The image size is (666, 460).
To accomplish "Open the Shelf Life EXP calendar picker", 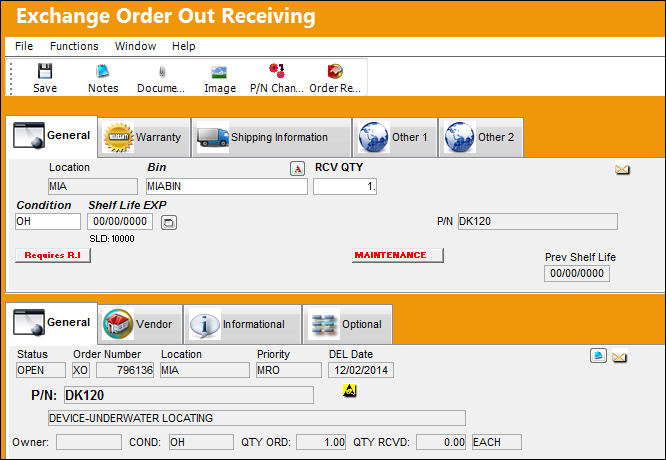I will (x=169, y=222).
